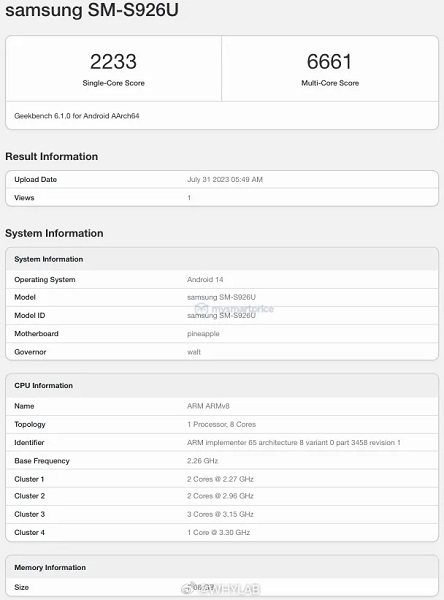
Task: Click the Views count row
Action: point(222,197)
